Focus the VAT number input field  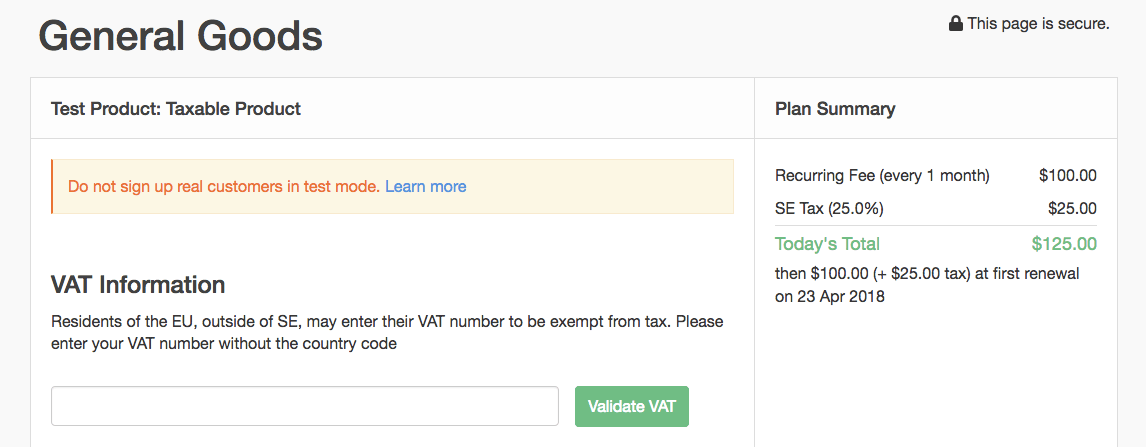[x=304, y=406]
